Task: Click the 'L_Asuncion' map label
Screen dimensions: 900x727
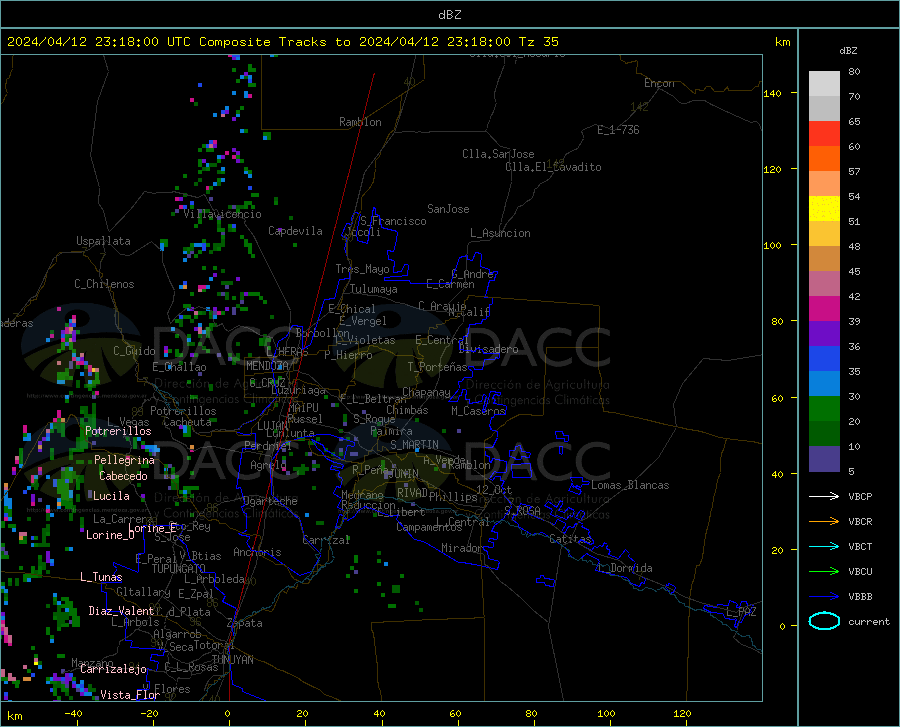Action: pos(500,233)
